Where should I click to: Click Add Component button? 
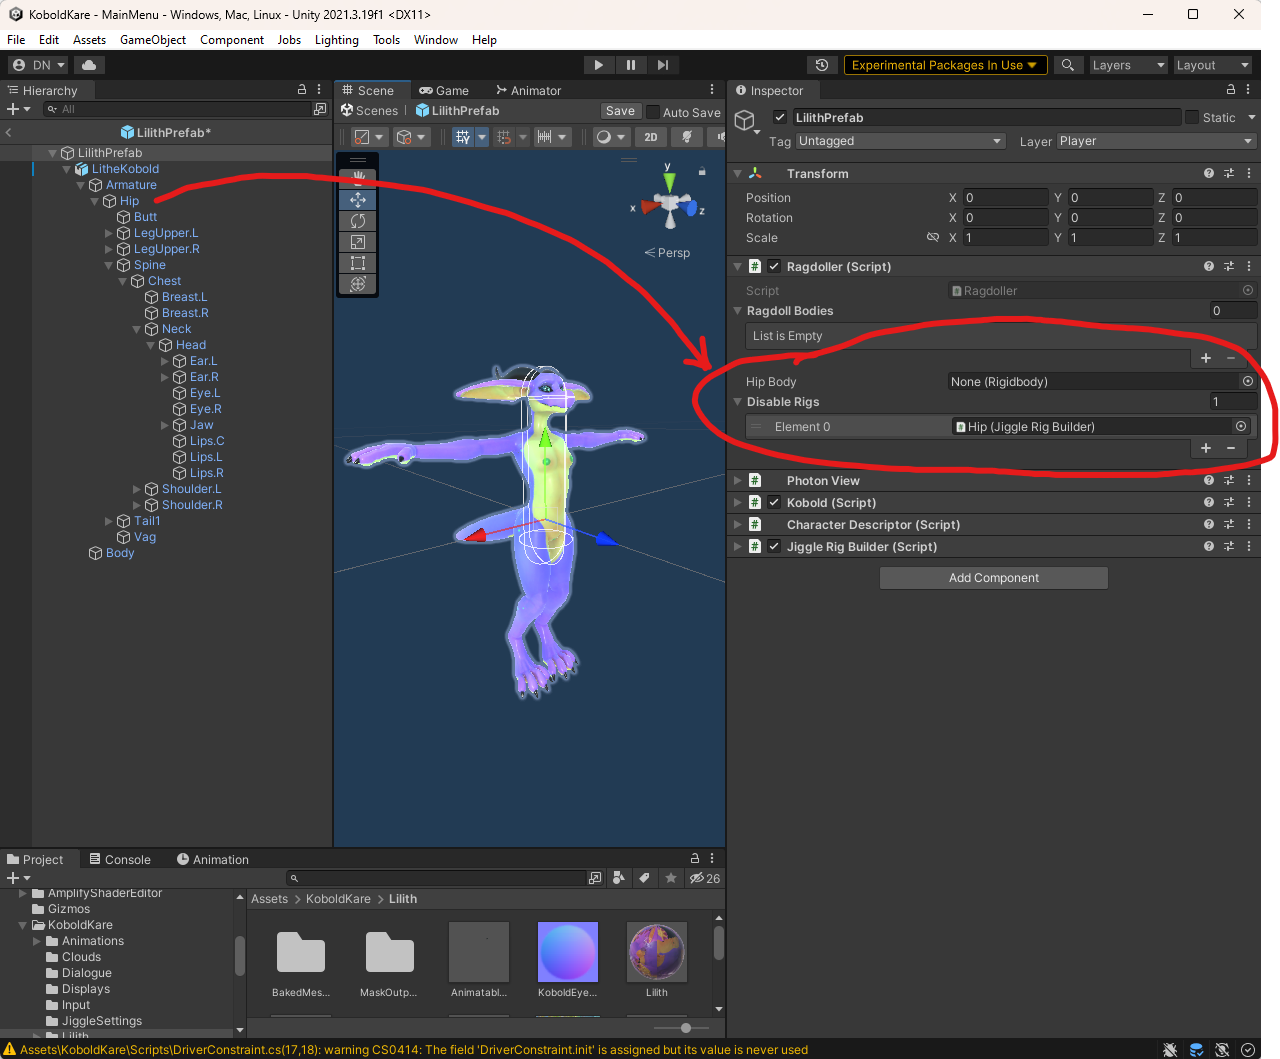tap(994, 578)
